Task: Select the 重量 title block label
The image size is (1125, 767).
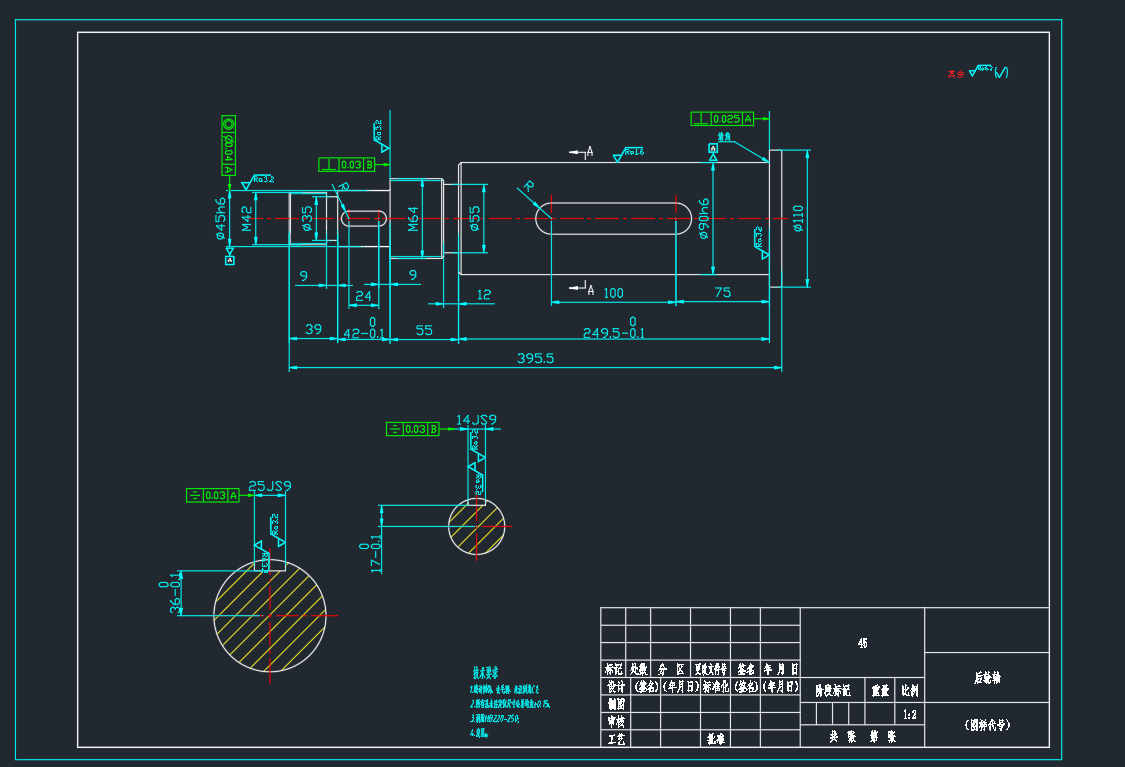Action: (880, 690)
